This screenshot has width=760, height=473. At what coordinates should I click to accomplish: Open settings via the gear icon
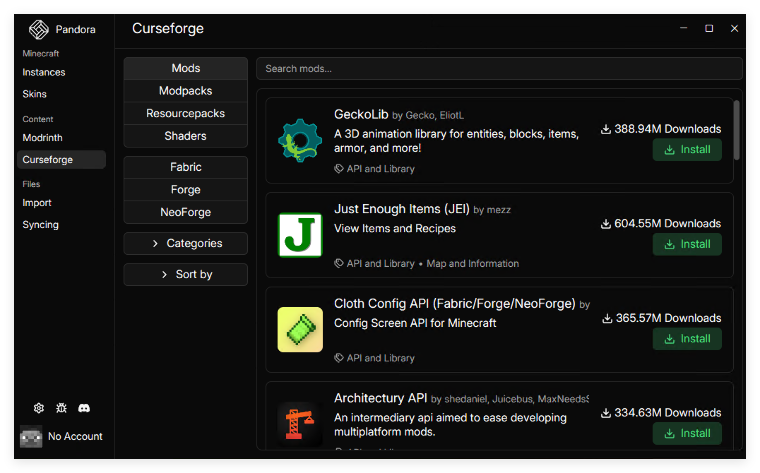click(x=39, y=408)
